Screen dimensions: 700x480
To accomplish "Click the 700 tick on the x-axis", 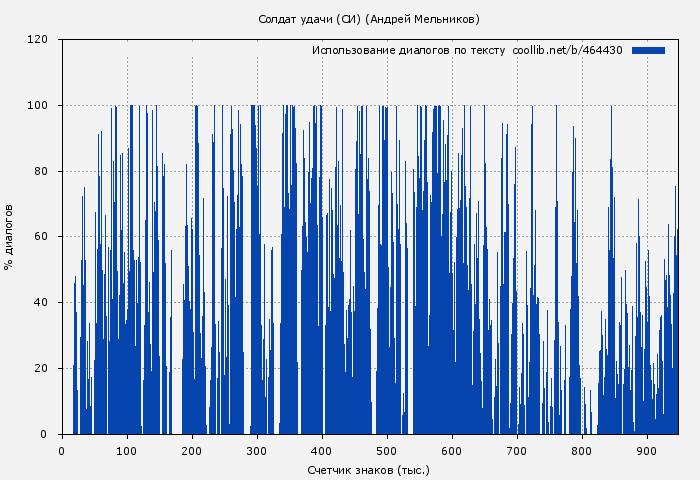I will pyautogui.click(x=517, y=450).
